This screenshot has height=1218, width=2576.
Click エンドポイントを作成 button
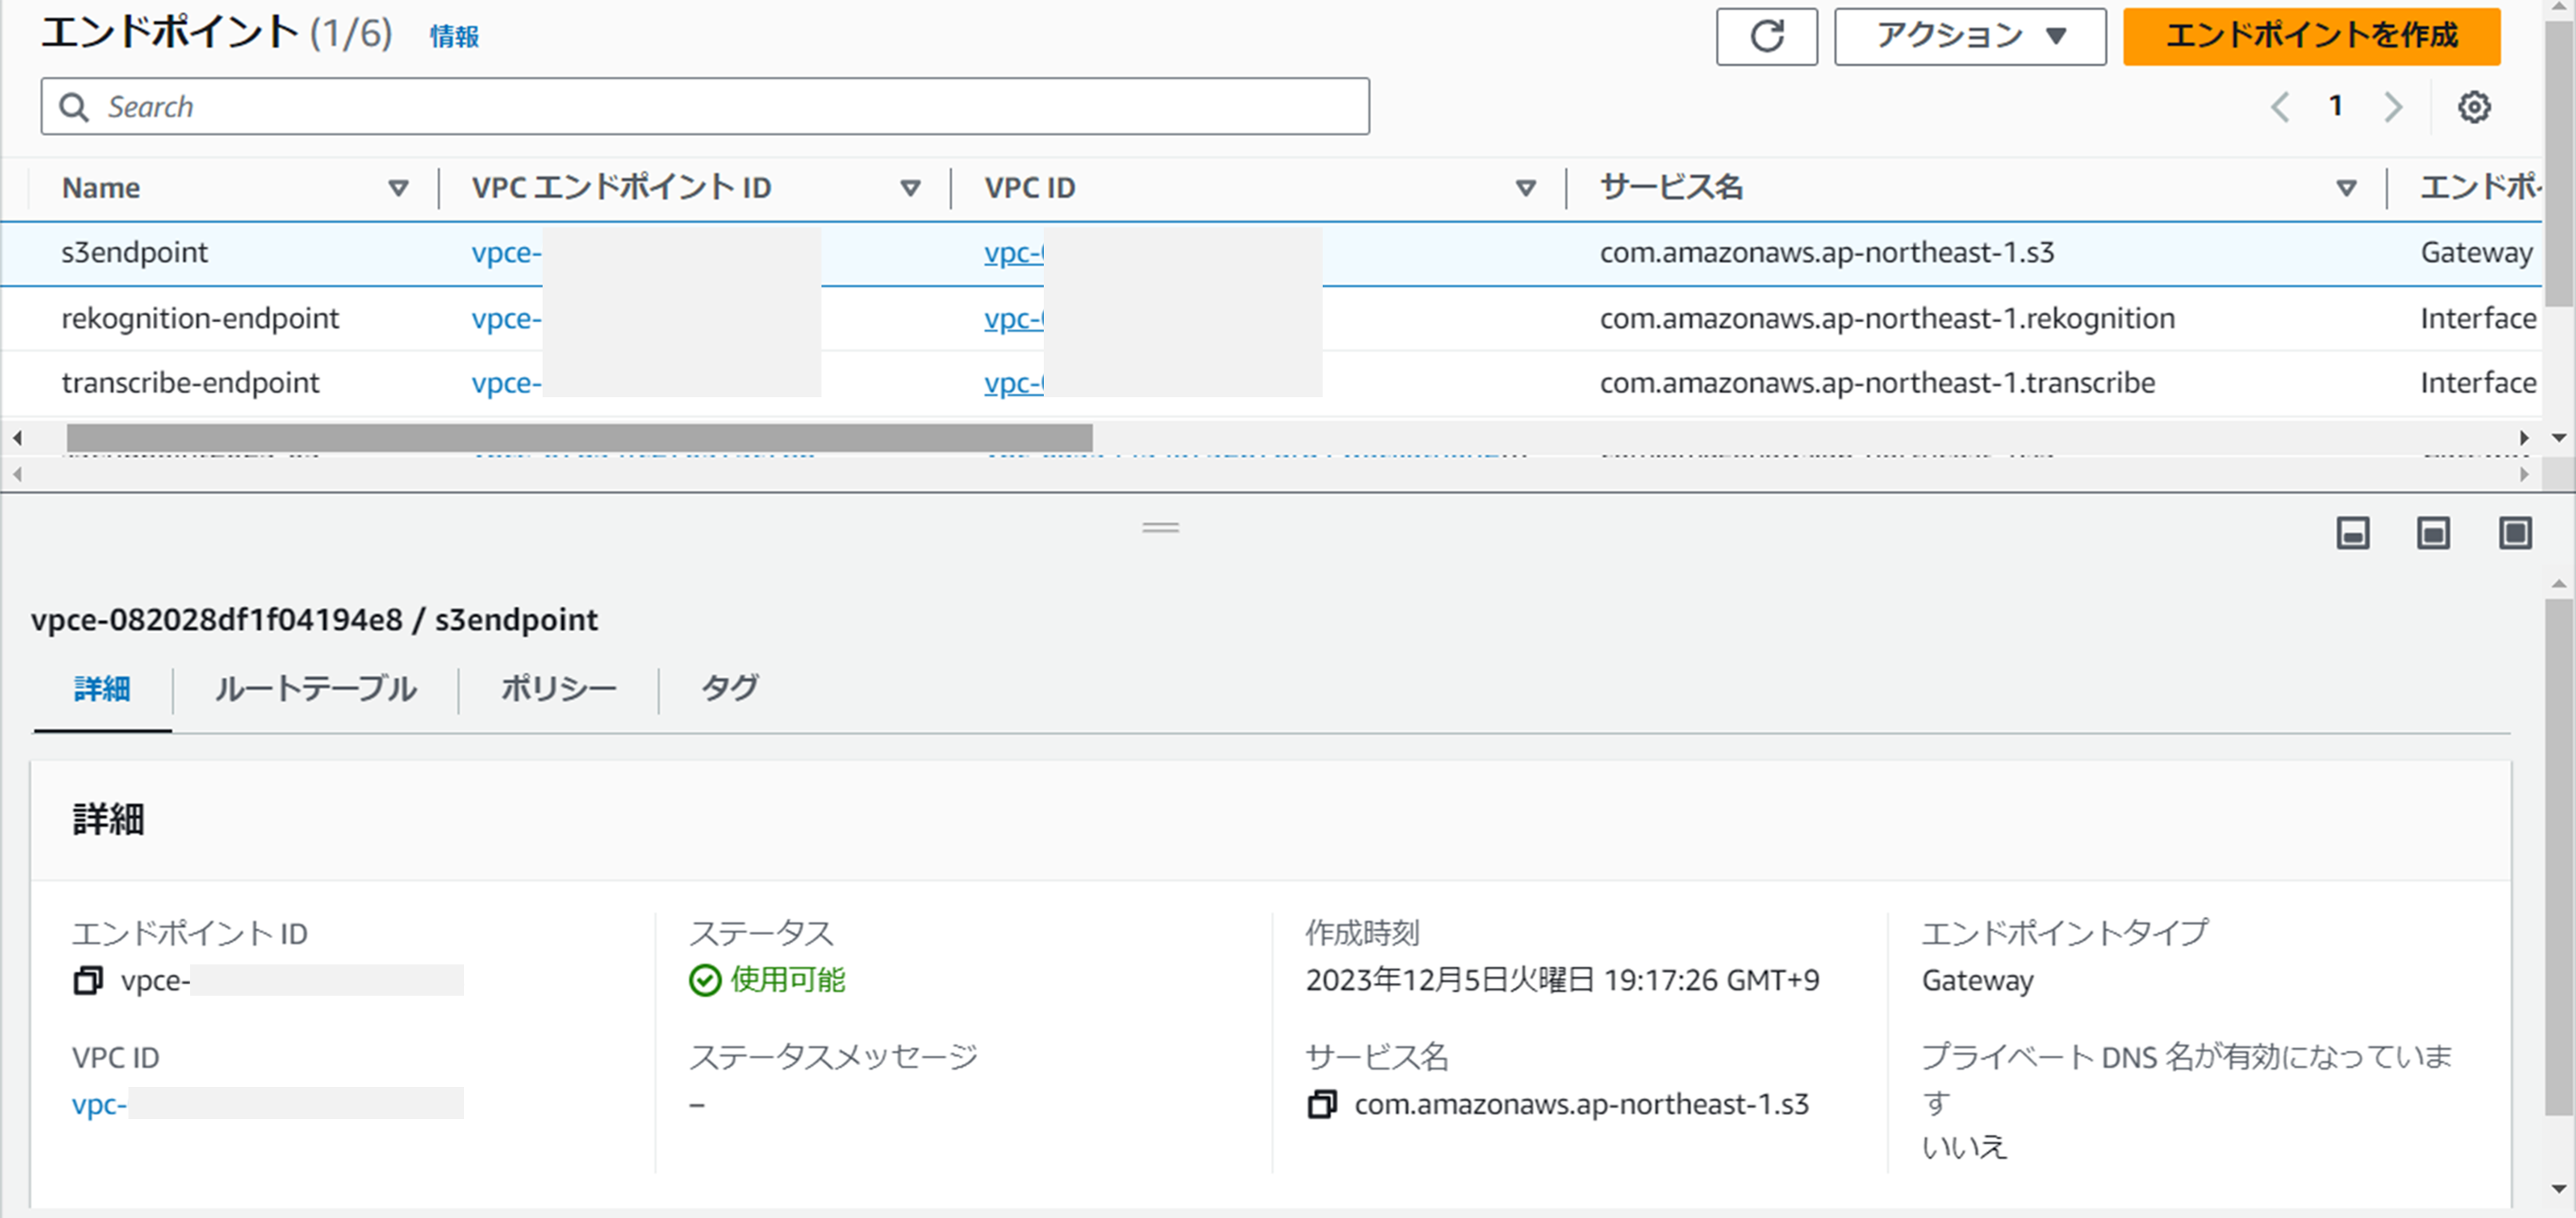pyautogui.click(x=2311, y=37)
